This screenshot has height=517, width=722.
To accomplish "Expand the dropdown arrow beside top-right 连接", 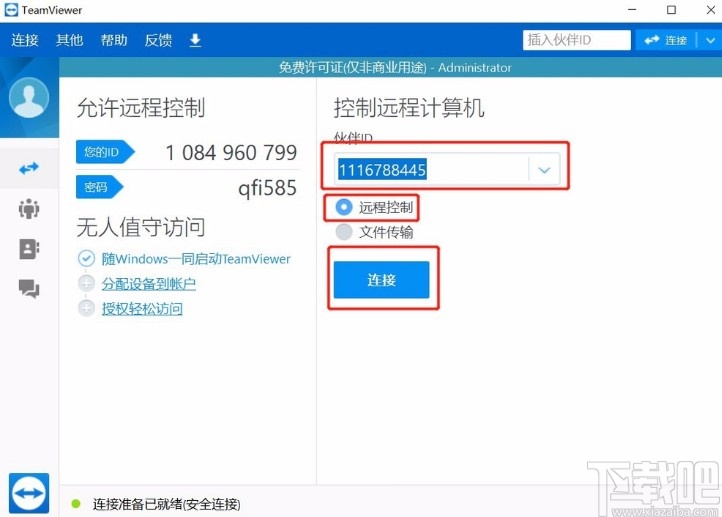I will coord(710,40).
